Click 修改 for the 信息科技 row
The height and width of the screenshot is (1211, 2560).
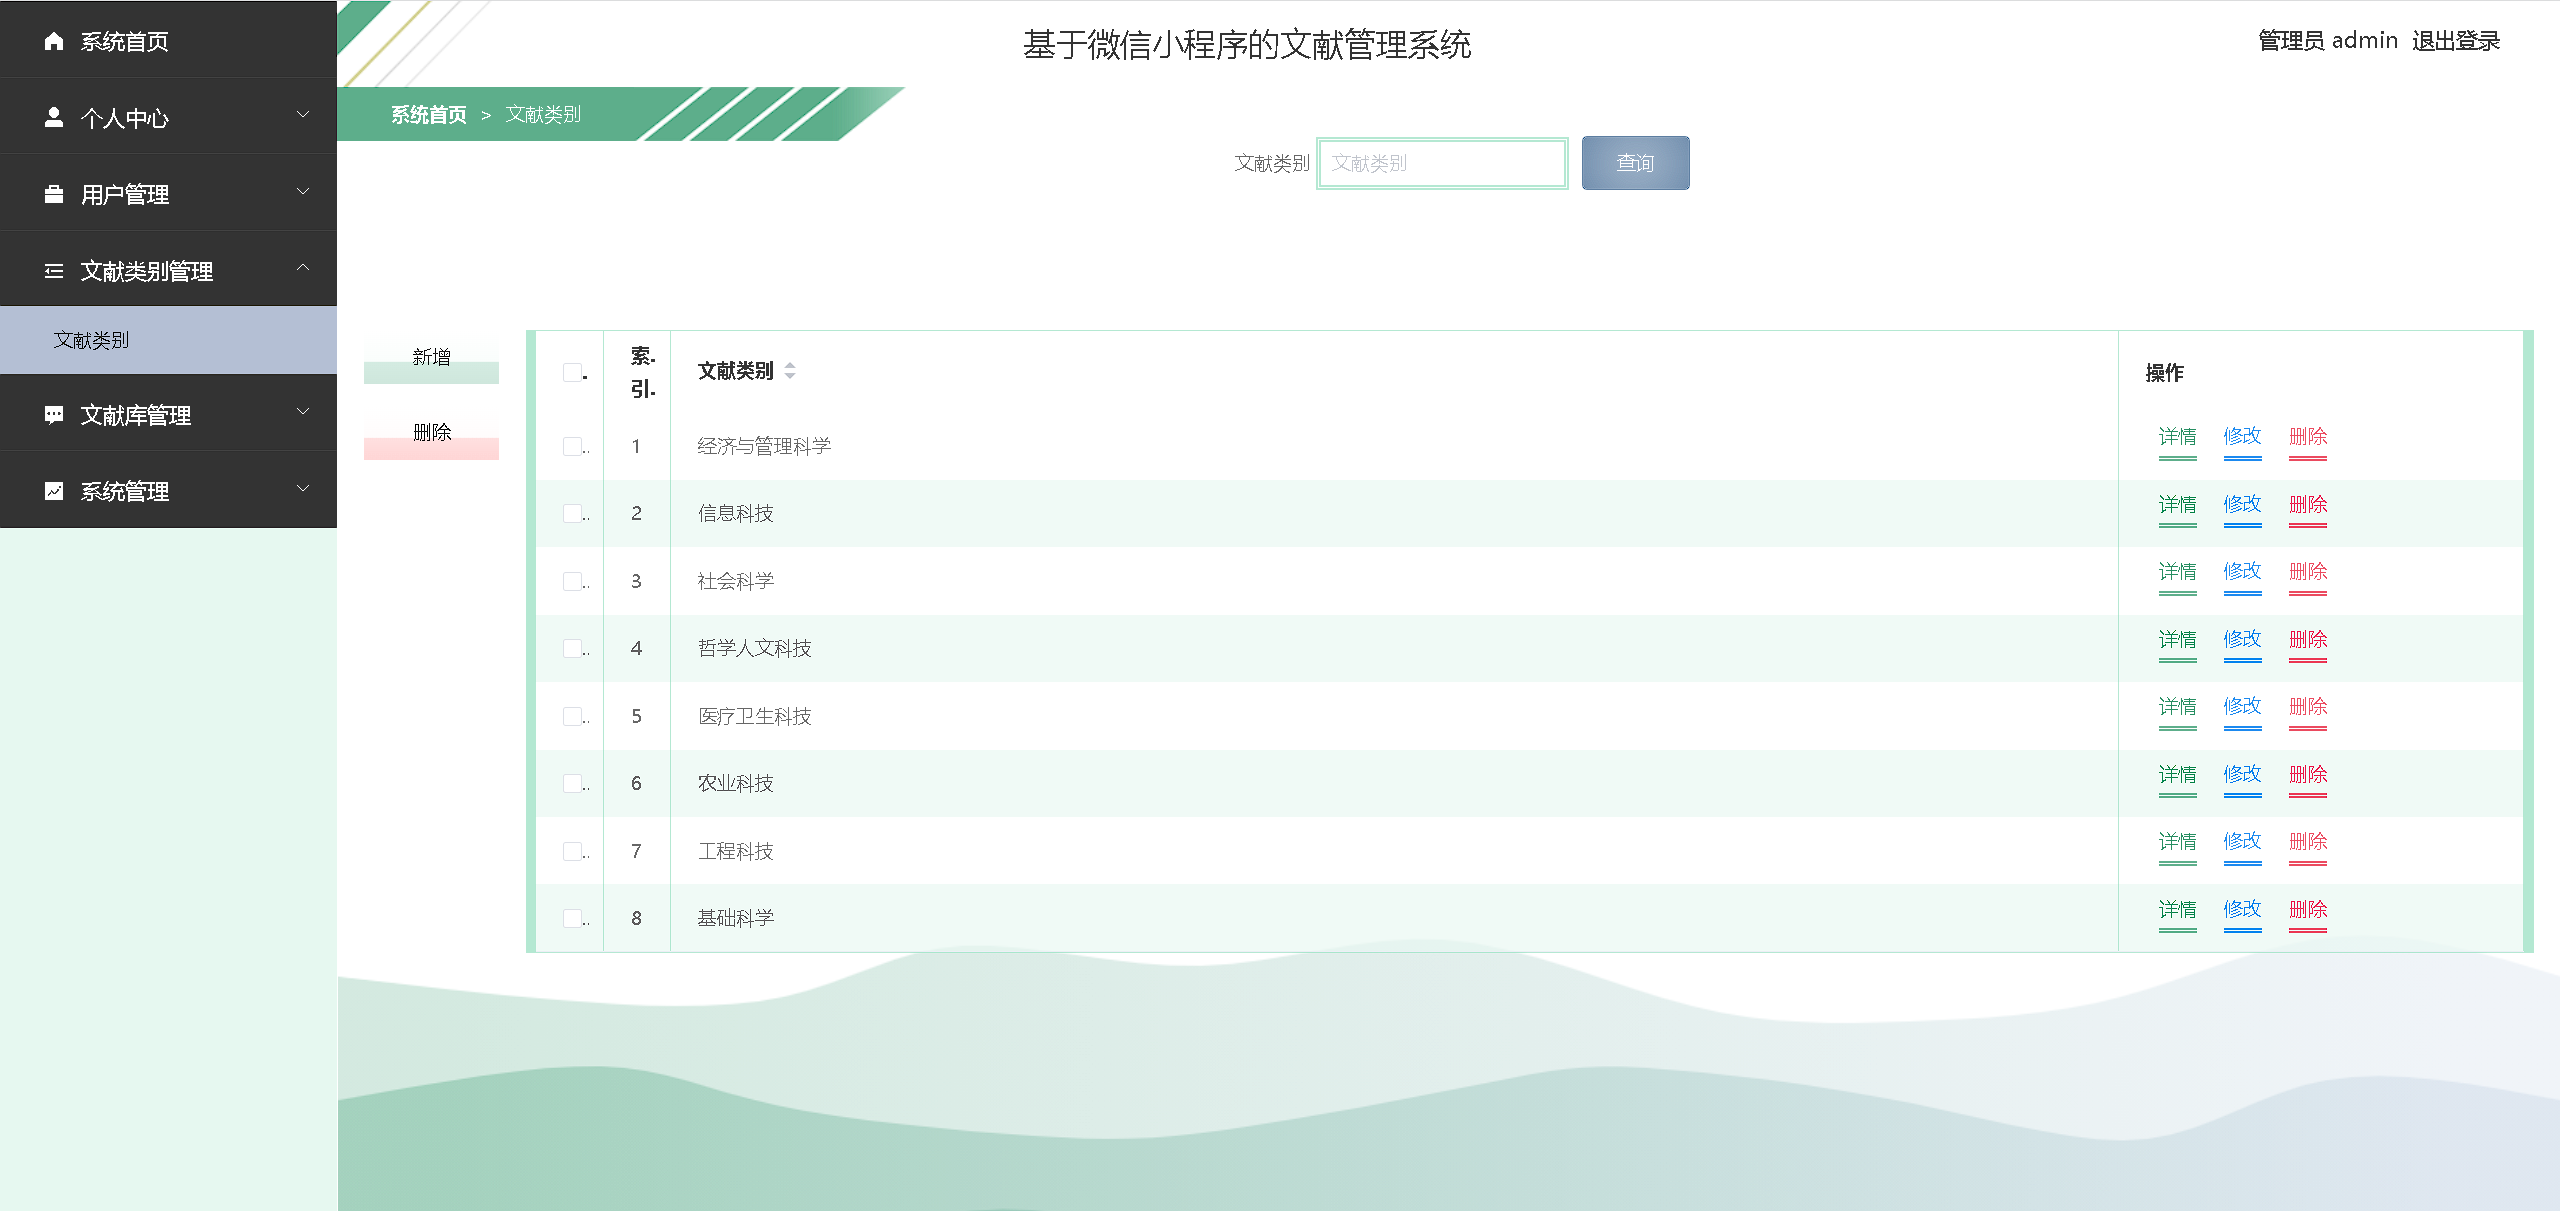pos(2242,505)
